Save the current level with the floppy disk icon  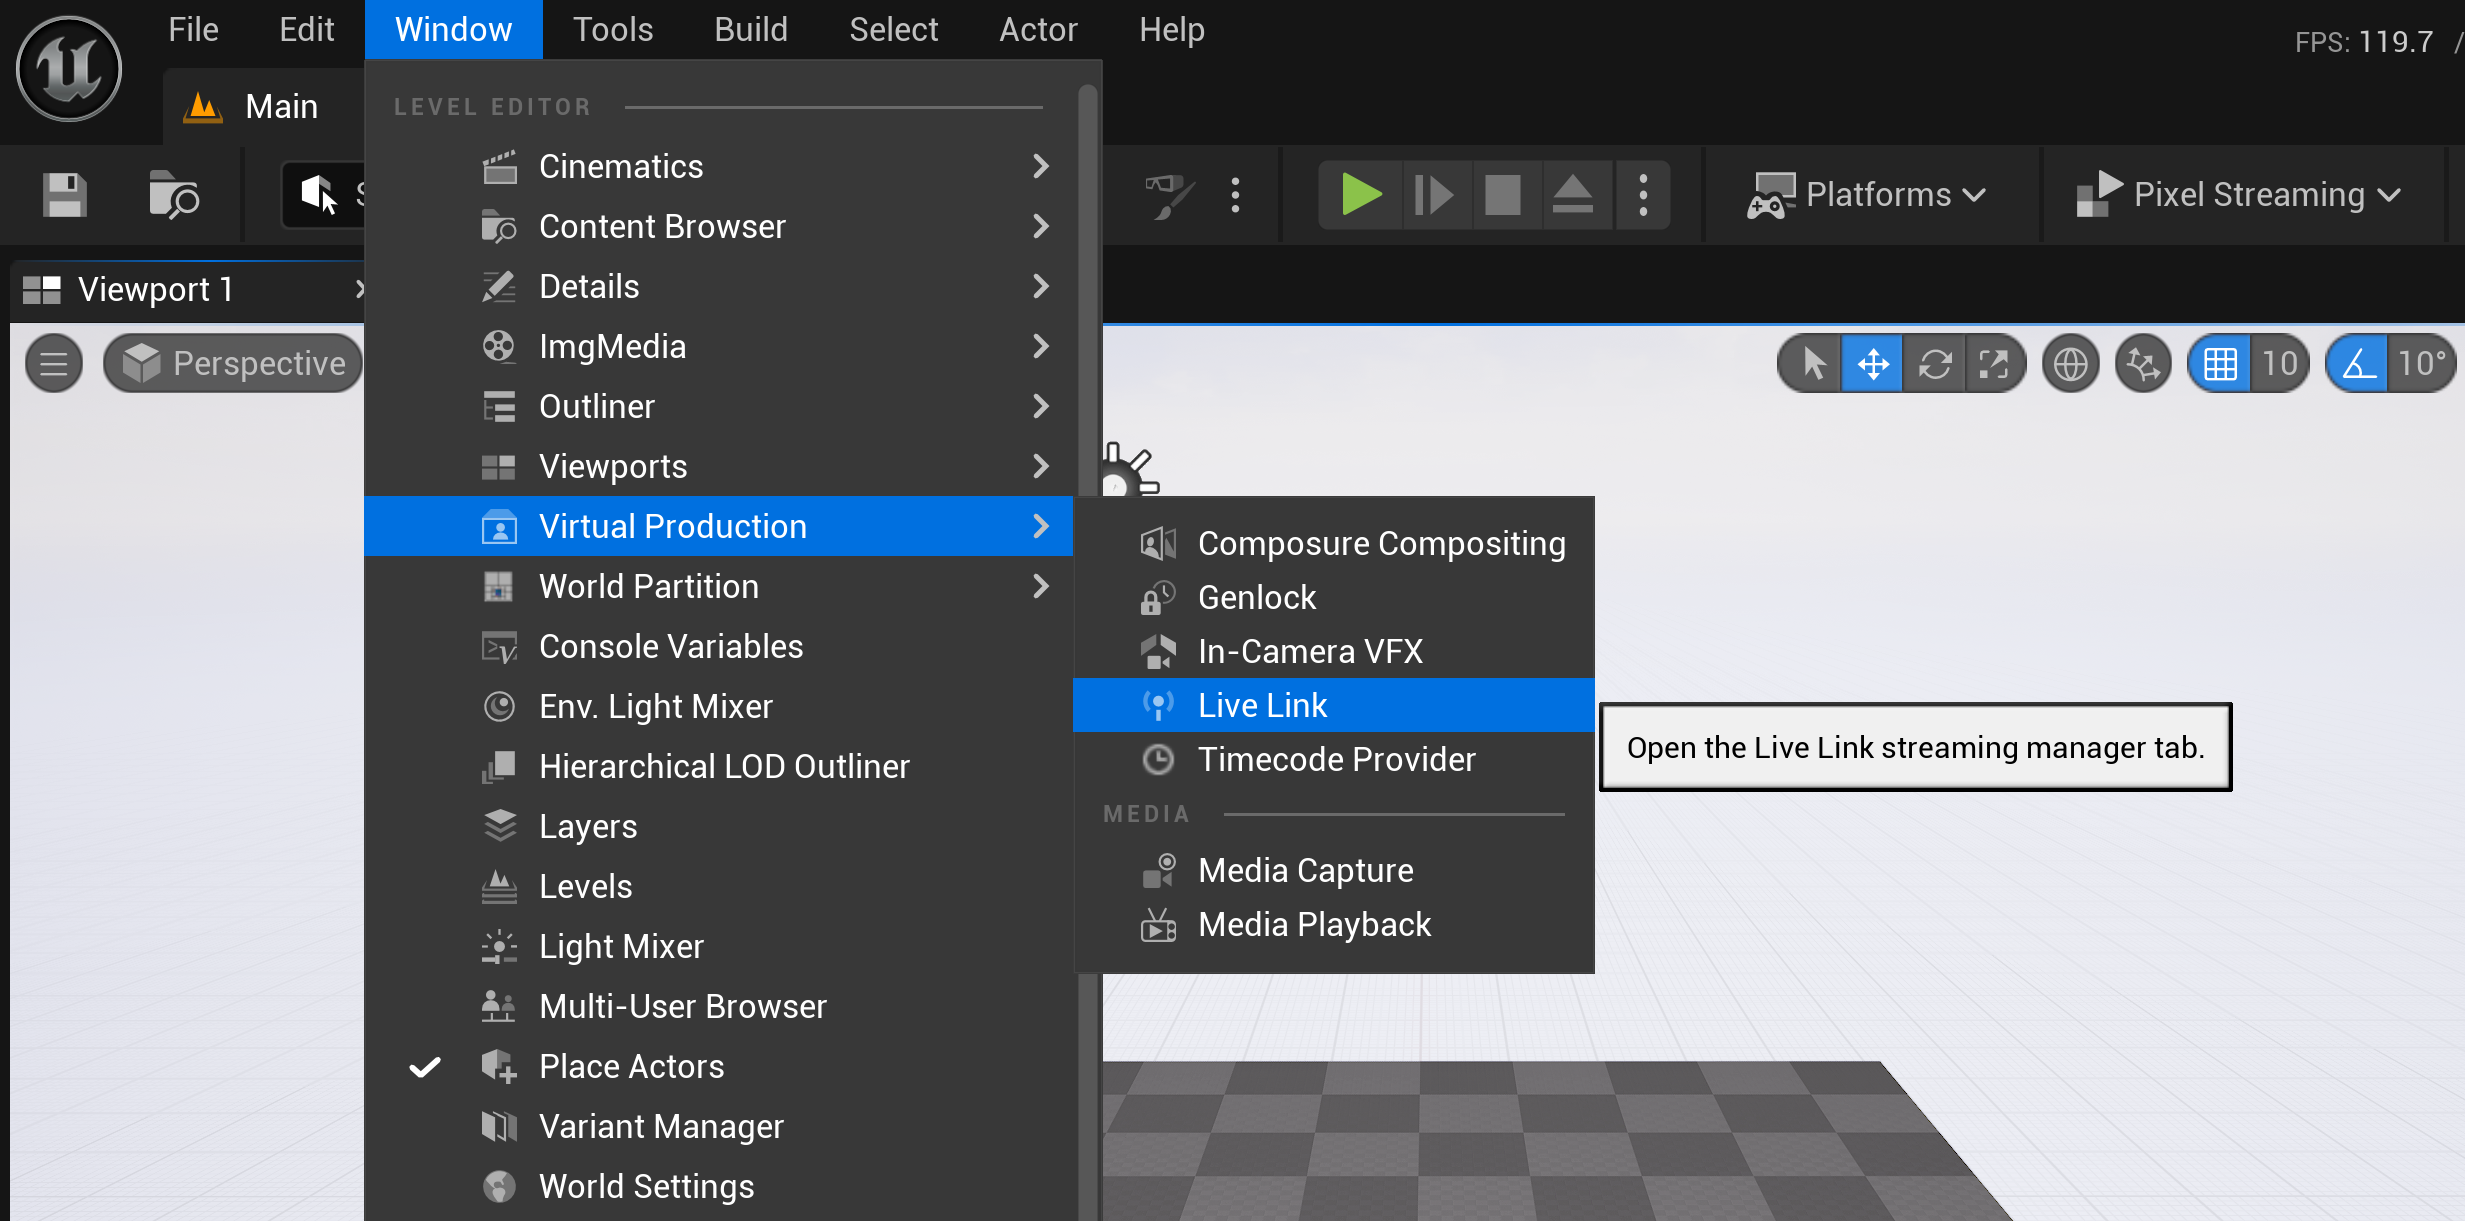pyautogui.click(x=65, y=195)
